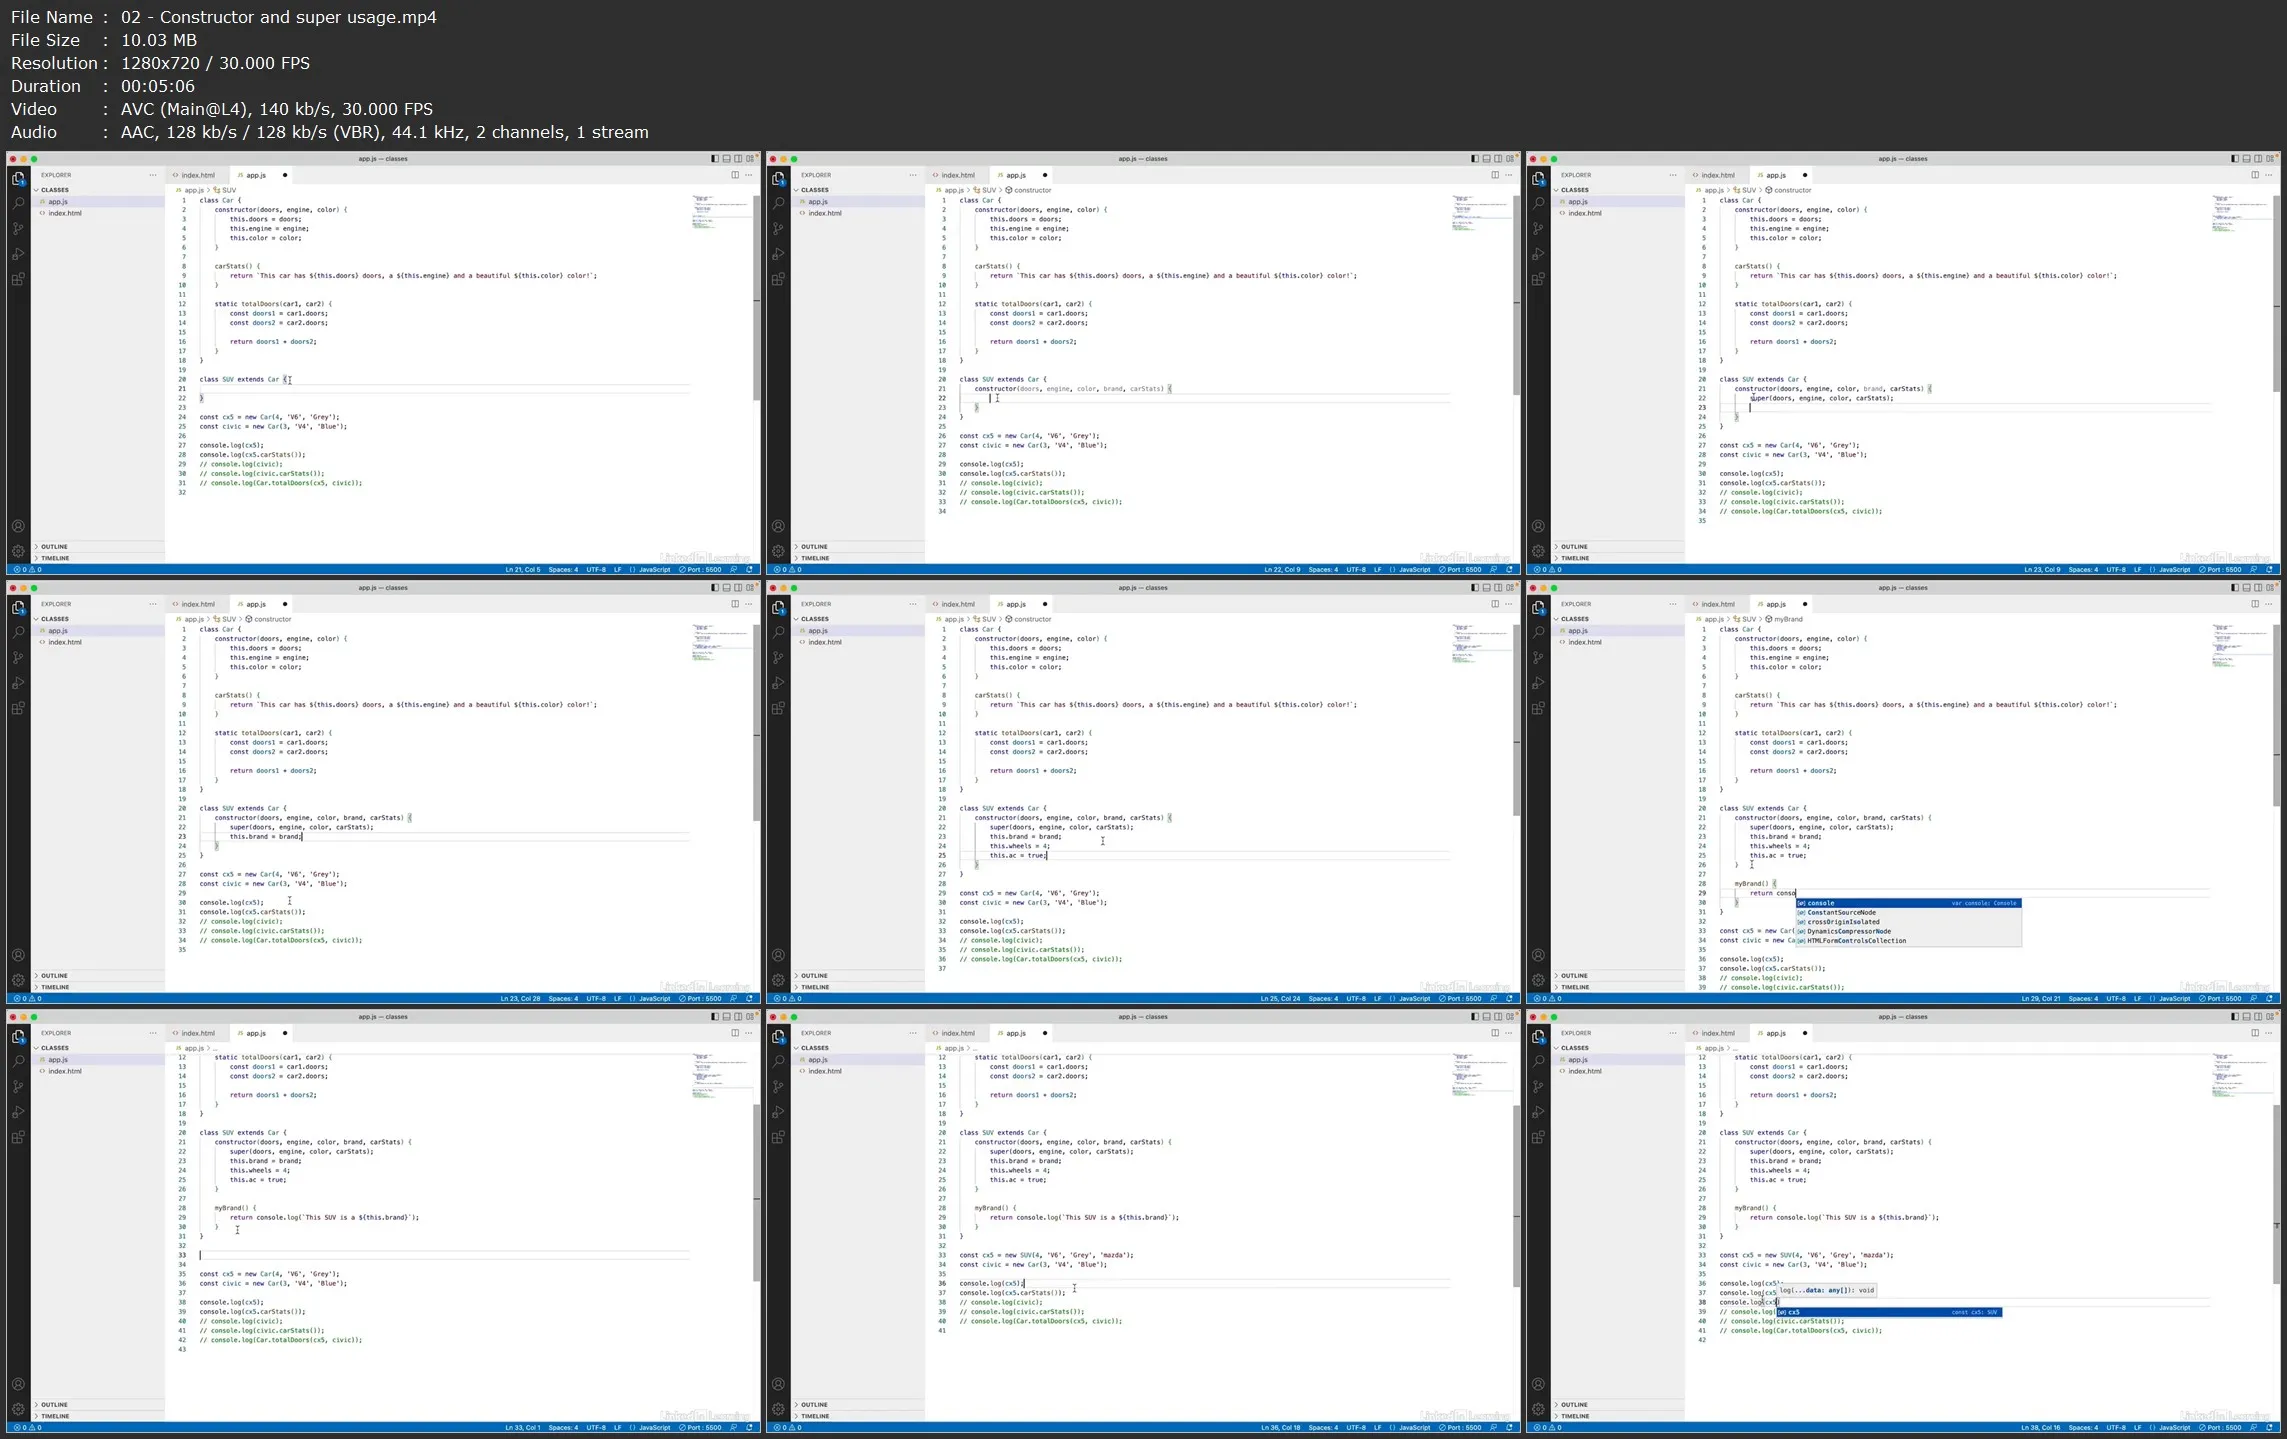Screen dimensions: 2287x1439
Task: Toggle primary sidebar in top-left frame title bar
Action: pos(714,159)
